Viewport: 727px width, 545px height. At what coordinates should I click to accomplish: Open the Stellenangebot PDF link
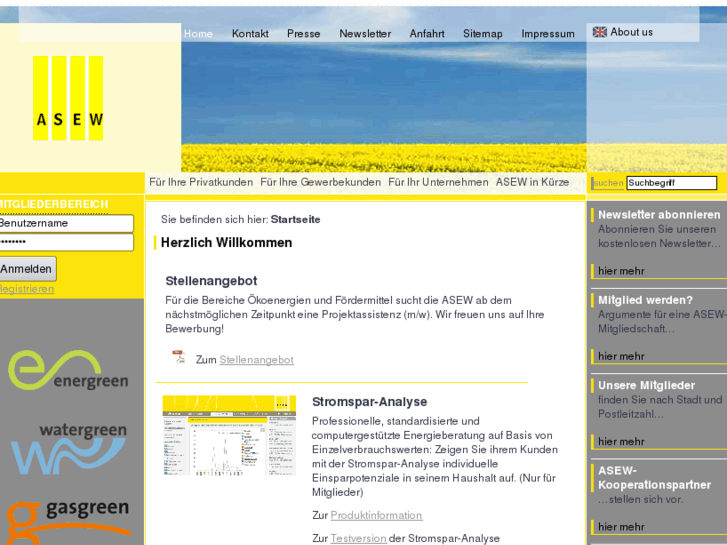256,360
